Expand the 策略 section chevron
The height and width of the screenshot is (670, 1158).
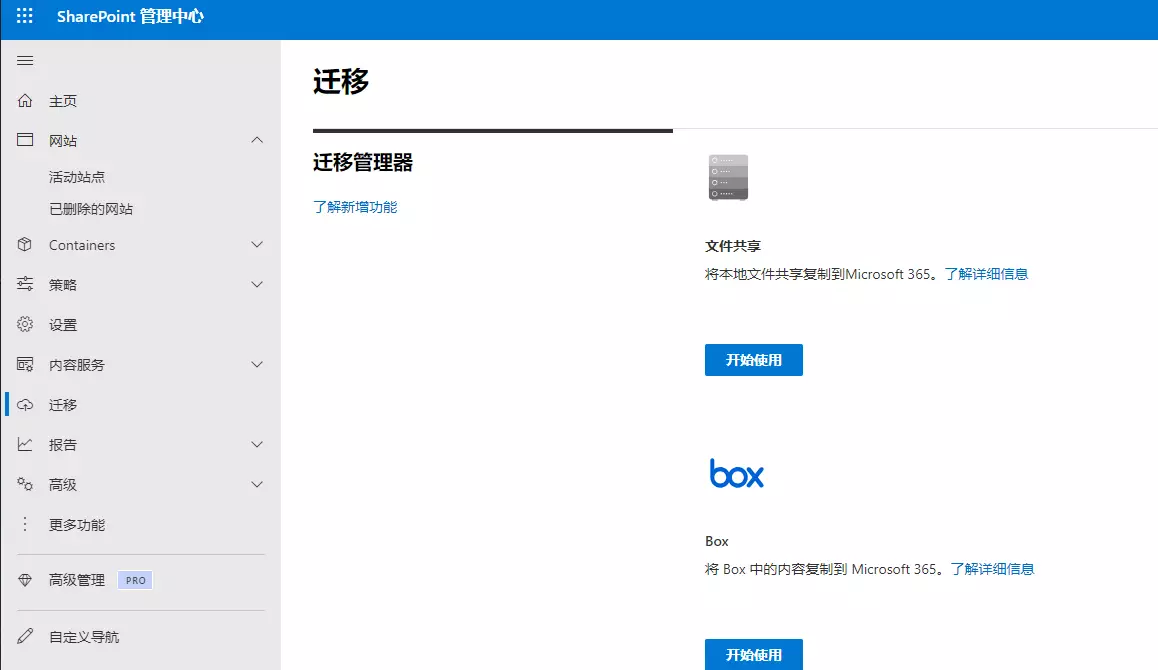click(257, 284)
